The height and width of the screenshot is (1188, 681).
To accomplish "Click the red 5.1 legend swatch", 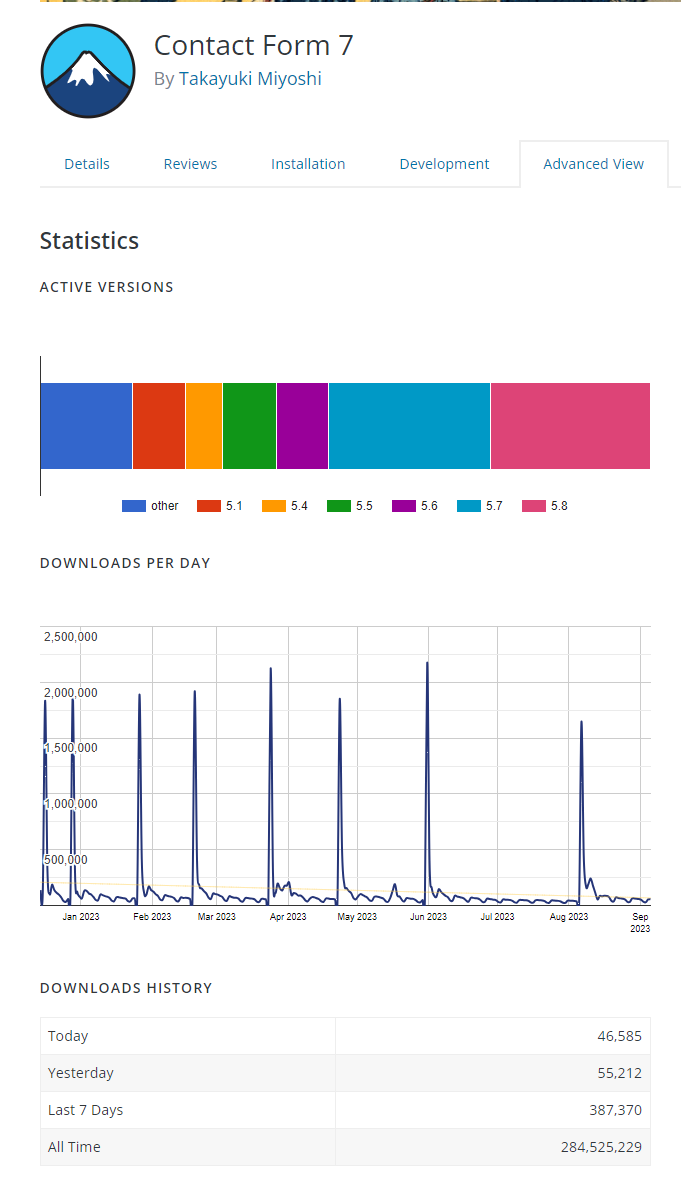I will coord(209,506).
